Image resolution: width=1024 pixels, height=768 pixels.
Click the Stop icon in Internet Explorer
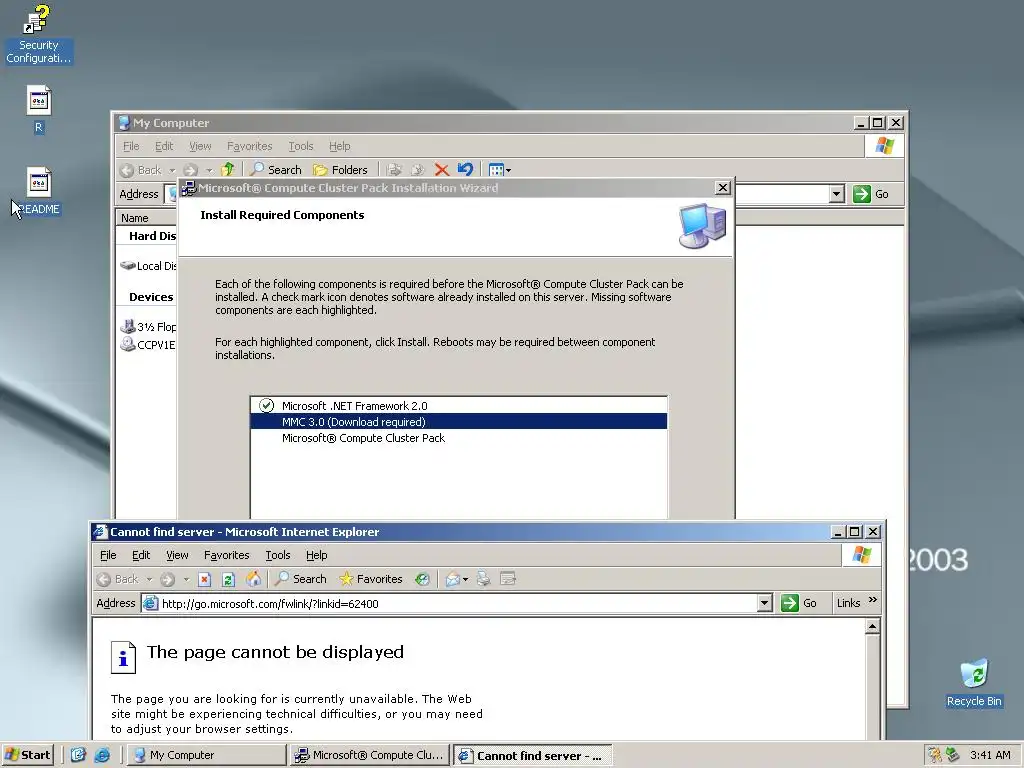[204, 579]
